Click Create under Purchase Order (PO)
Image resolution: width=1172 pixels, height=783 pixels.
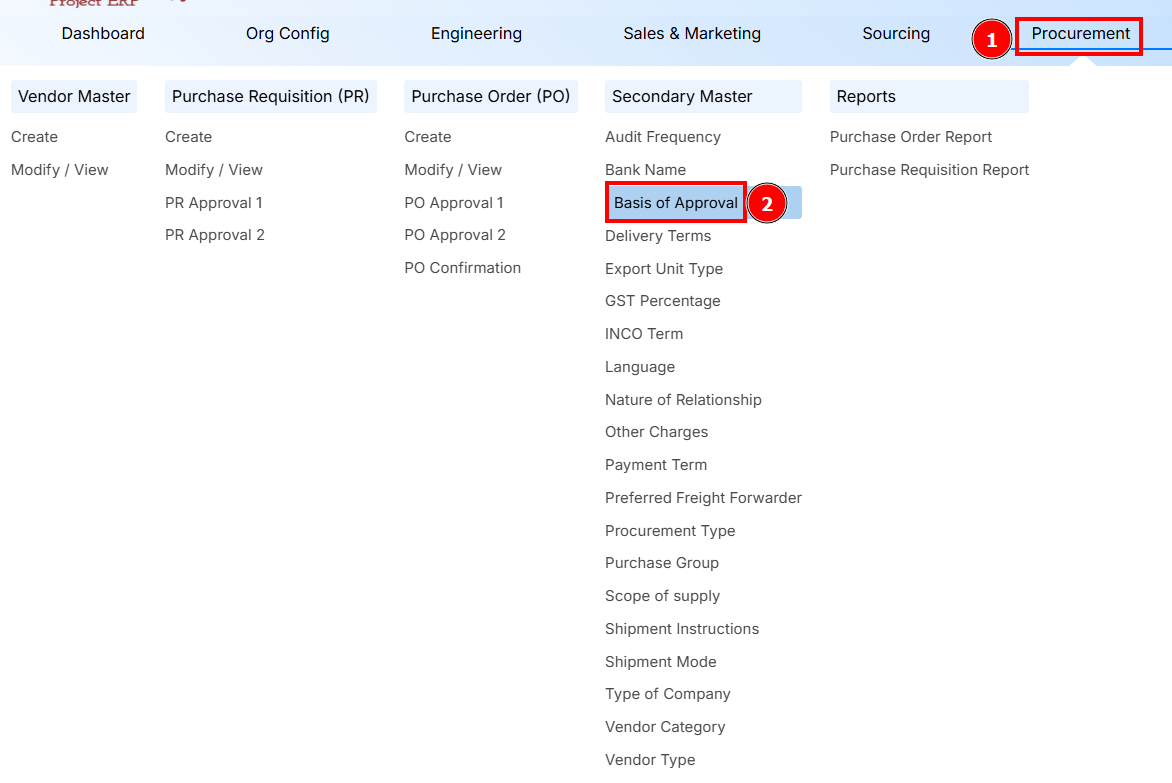pos(428,137)
